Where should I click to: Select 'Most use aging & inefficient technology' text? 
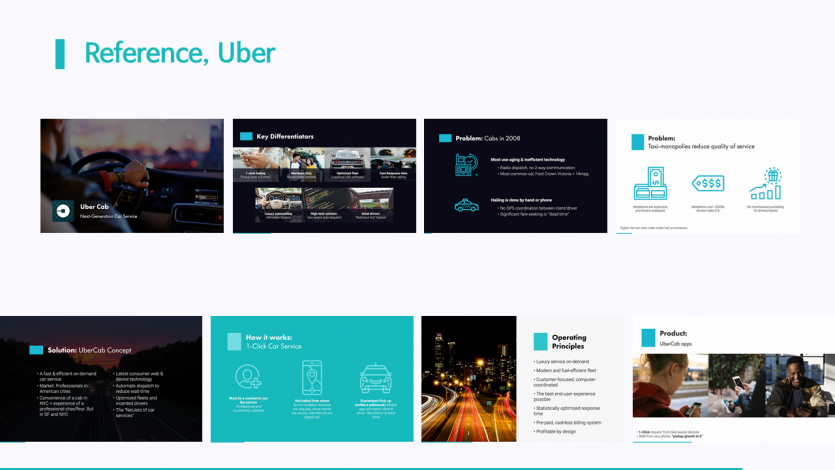pos(528,160)
